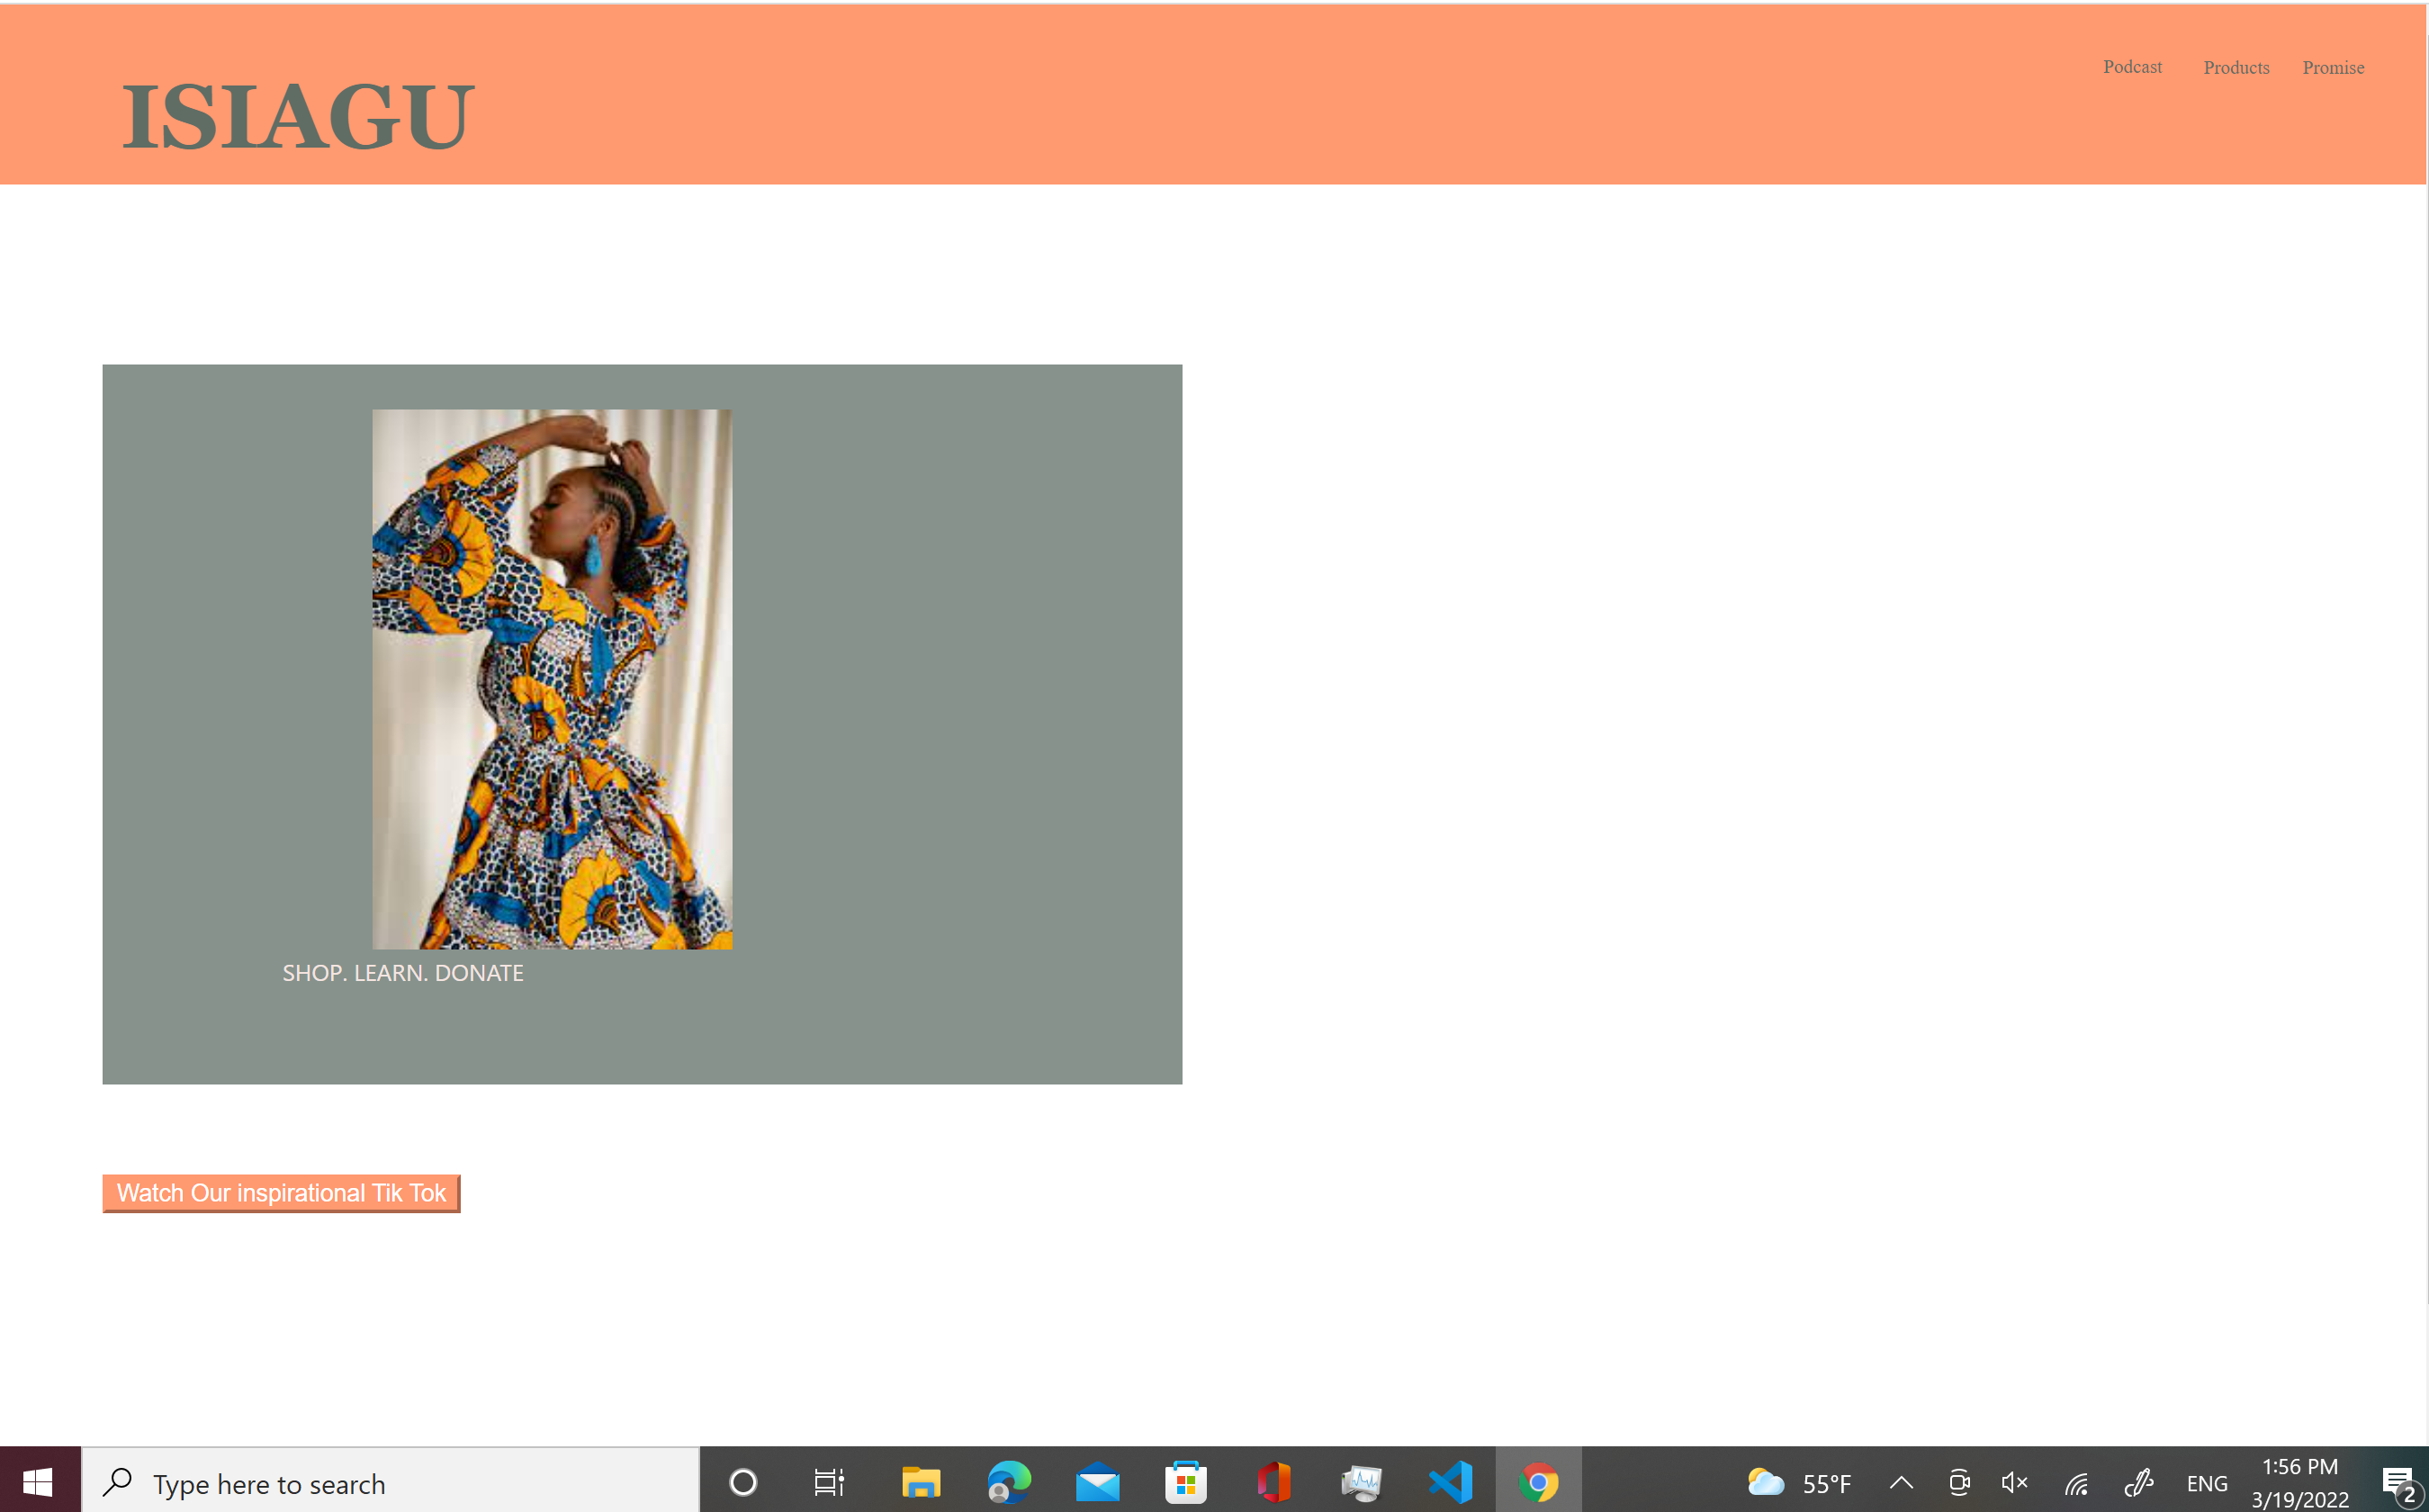
Task: Expand hidden system tray icons chevron
Action: [x=1901, y=1482]
